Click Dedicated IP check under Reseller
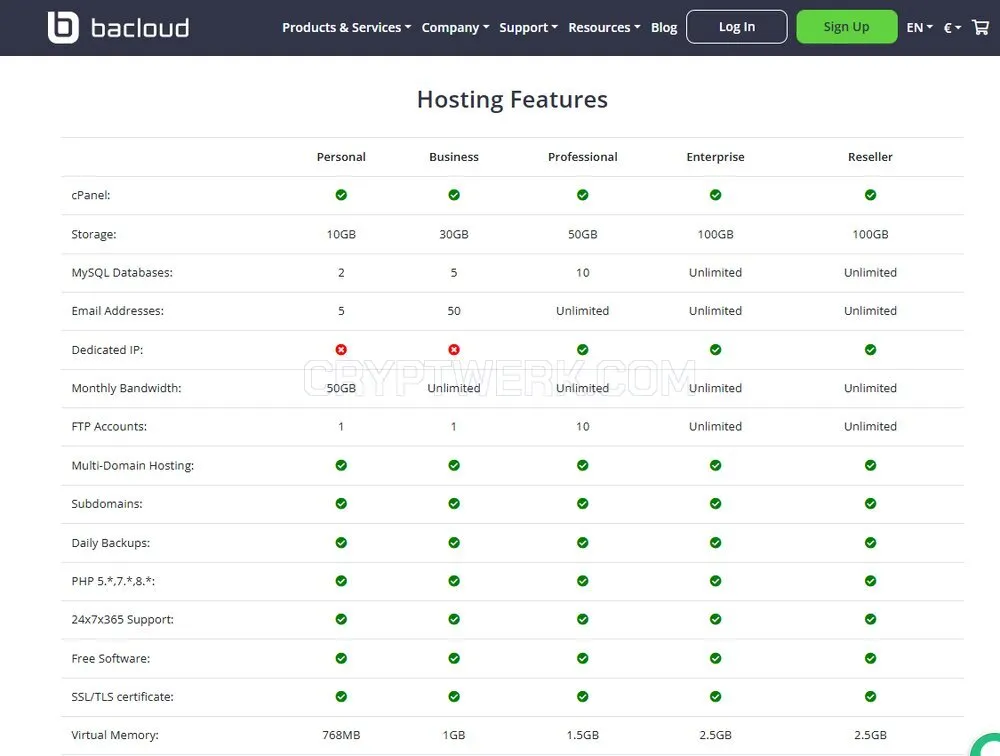This screenshot has width=1000, height=756. pyautogui.click(x=870, y=350)
